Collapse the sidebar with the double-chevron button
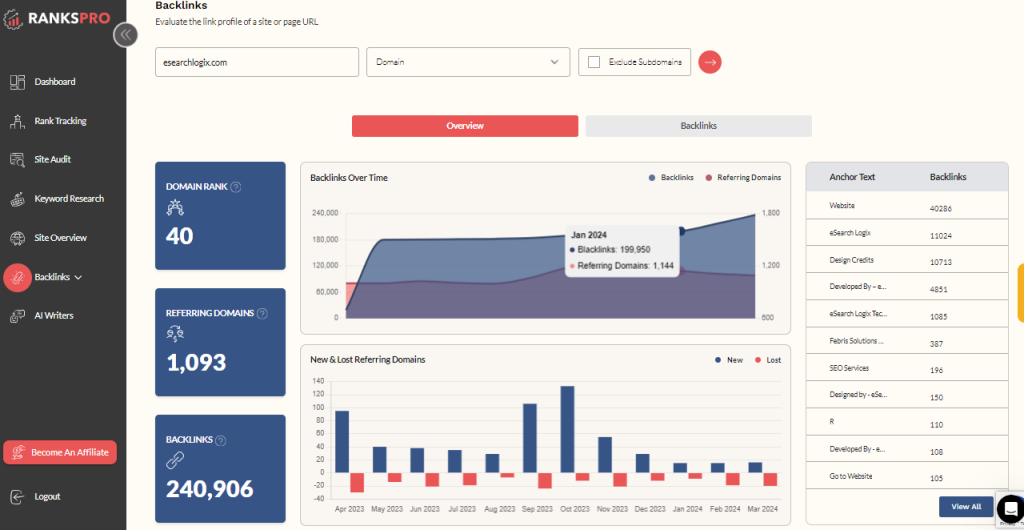 [125, 35]
